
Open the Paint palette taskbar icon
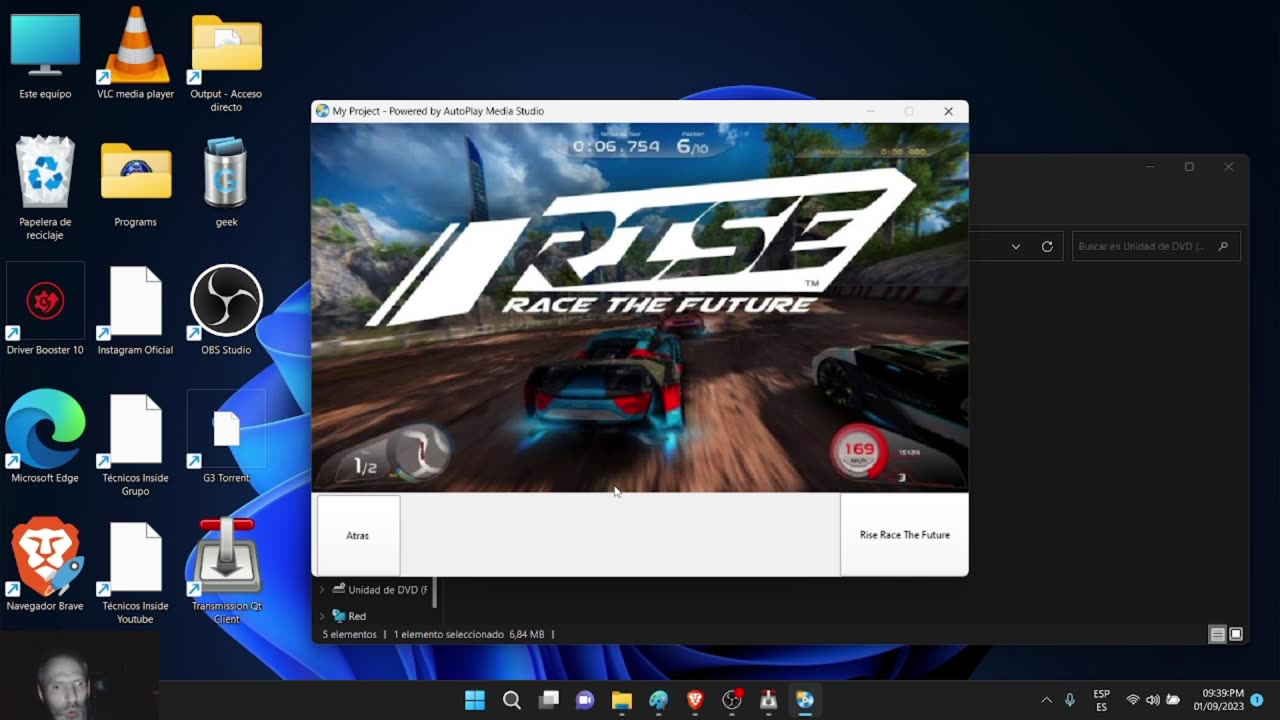coord(658,700)
